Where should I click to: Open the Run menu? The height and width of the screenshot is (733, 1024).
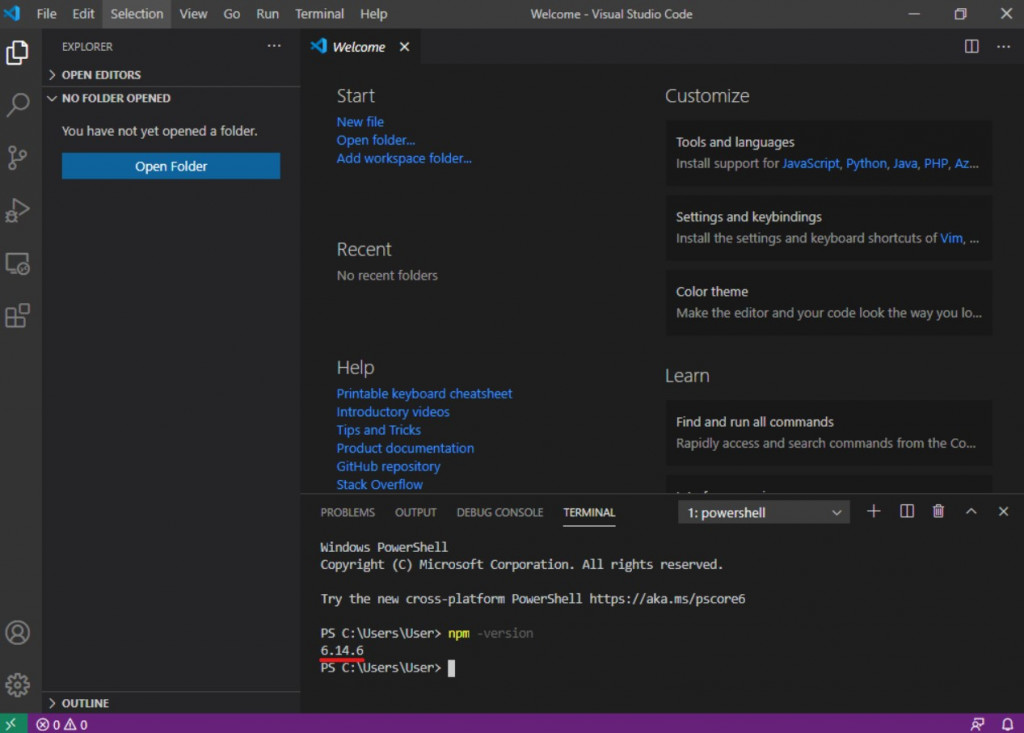pyautogui.click(x=267, y=14)
